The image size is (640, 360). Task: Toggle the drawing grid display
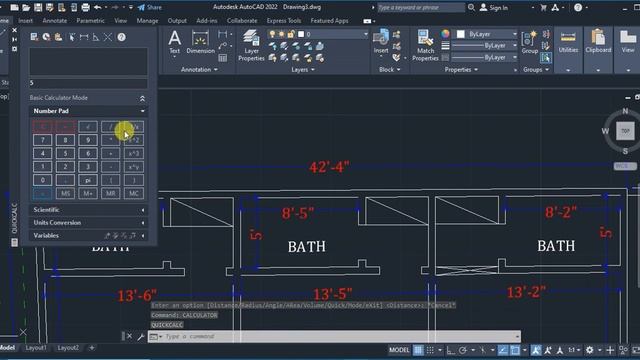click(x=418, y=350)
